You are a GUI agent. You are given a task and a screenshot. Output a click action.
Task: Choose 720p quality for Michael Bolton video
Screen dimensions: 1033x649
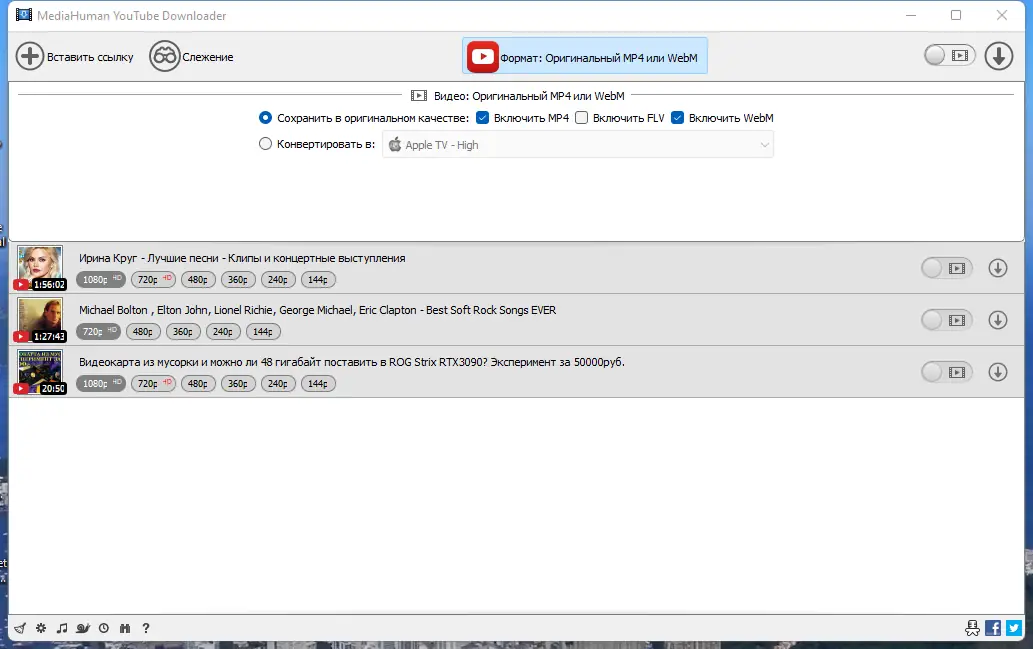pyautogui.click(x=98, y=331)
